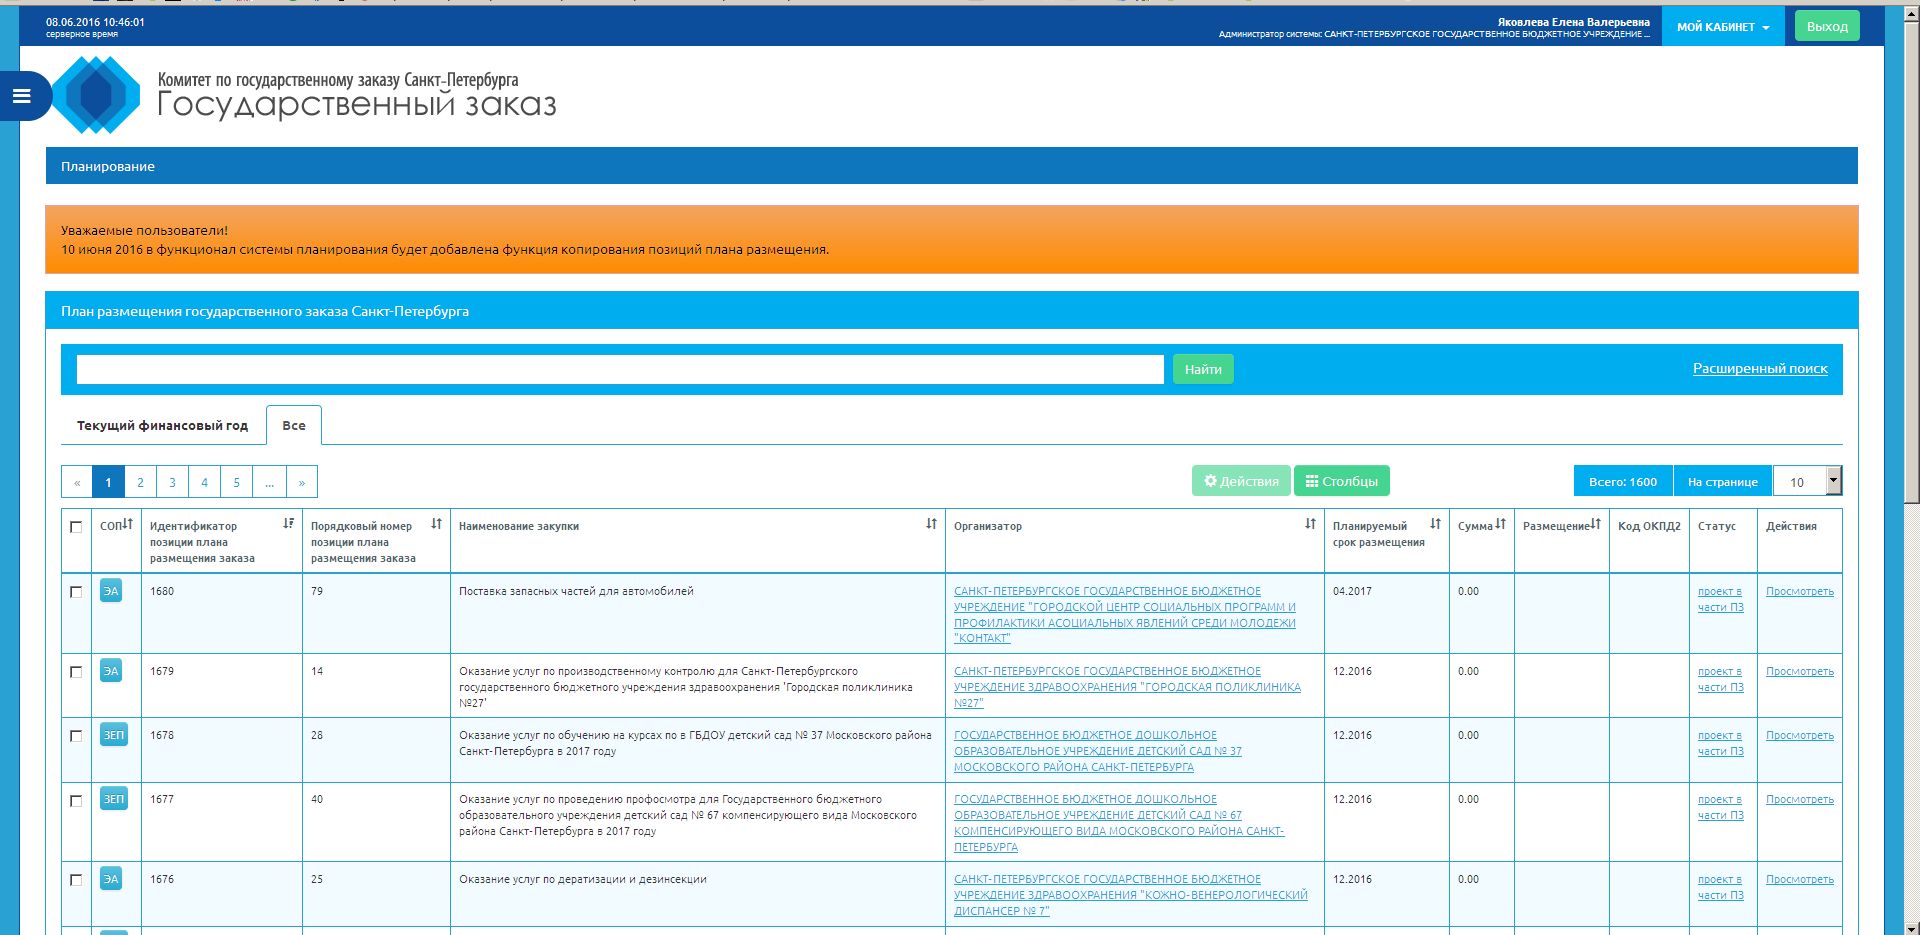This screenshot has width=1920, height=935.
Task: Sort by Планируемый срок размещения column
Action: [1435, 523]
